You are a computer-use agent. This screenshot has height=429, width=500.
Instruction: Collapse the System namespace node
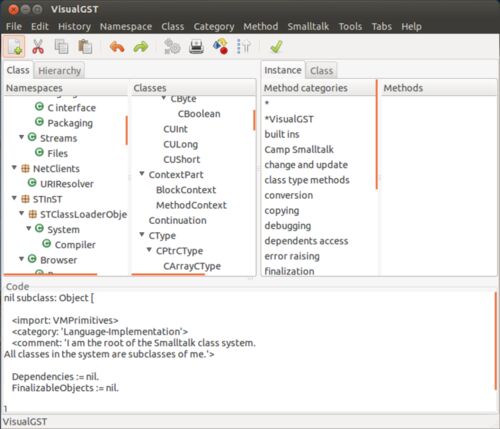[x=29, y=228]
